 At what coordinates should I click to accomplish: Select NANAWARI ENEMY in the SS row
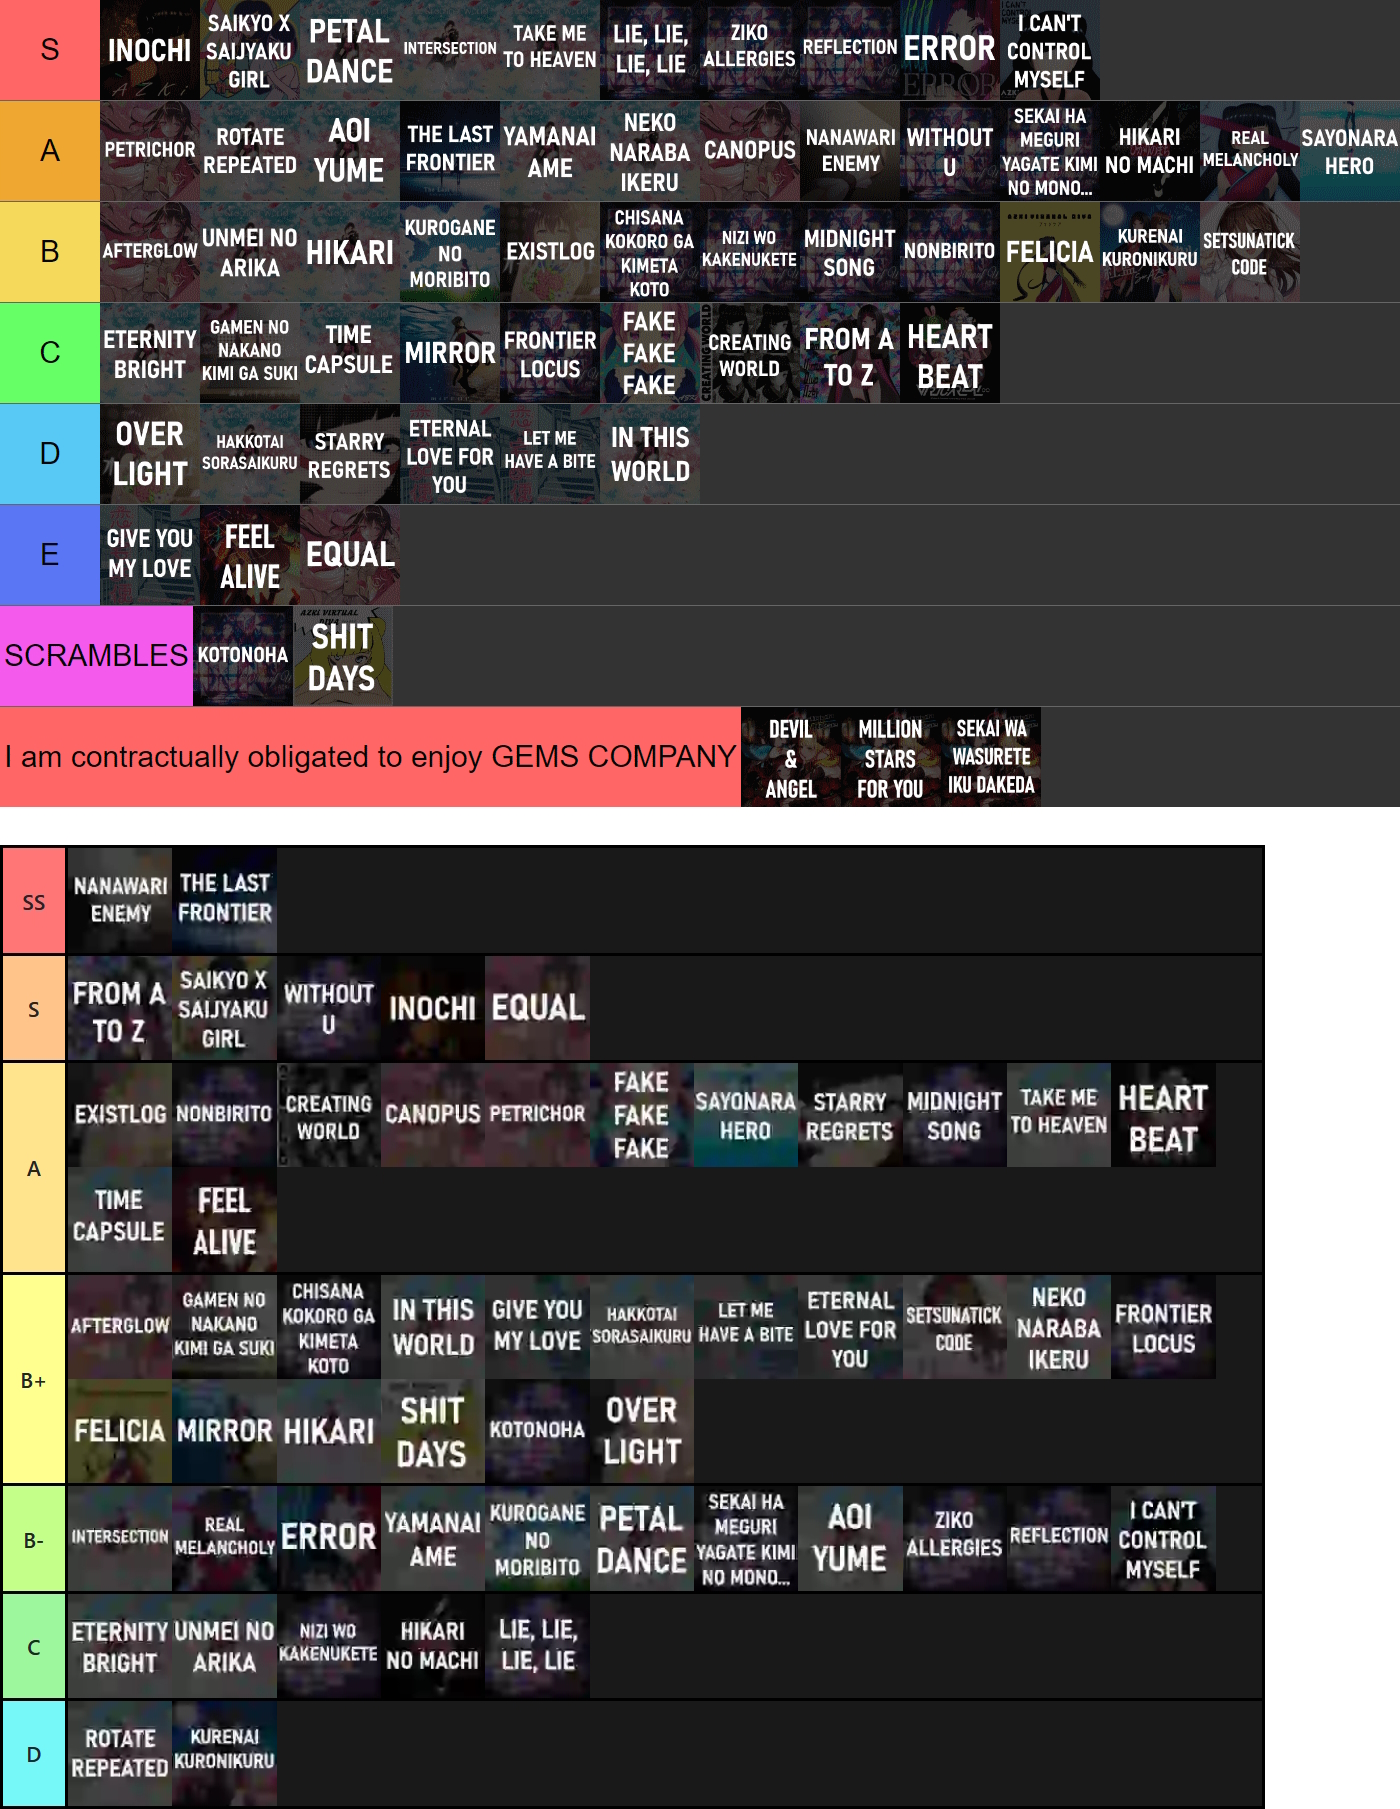pos(120,901)
